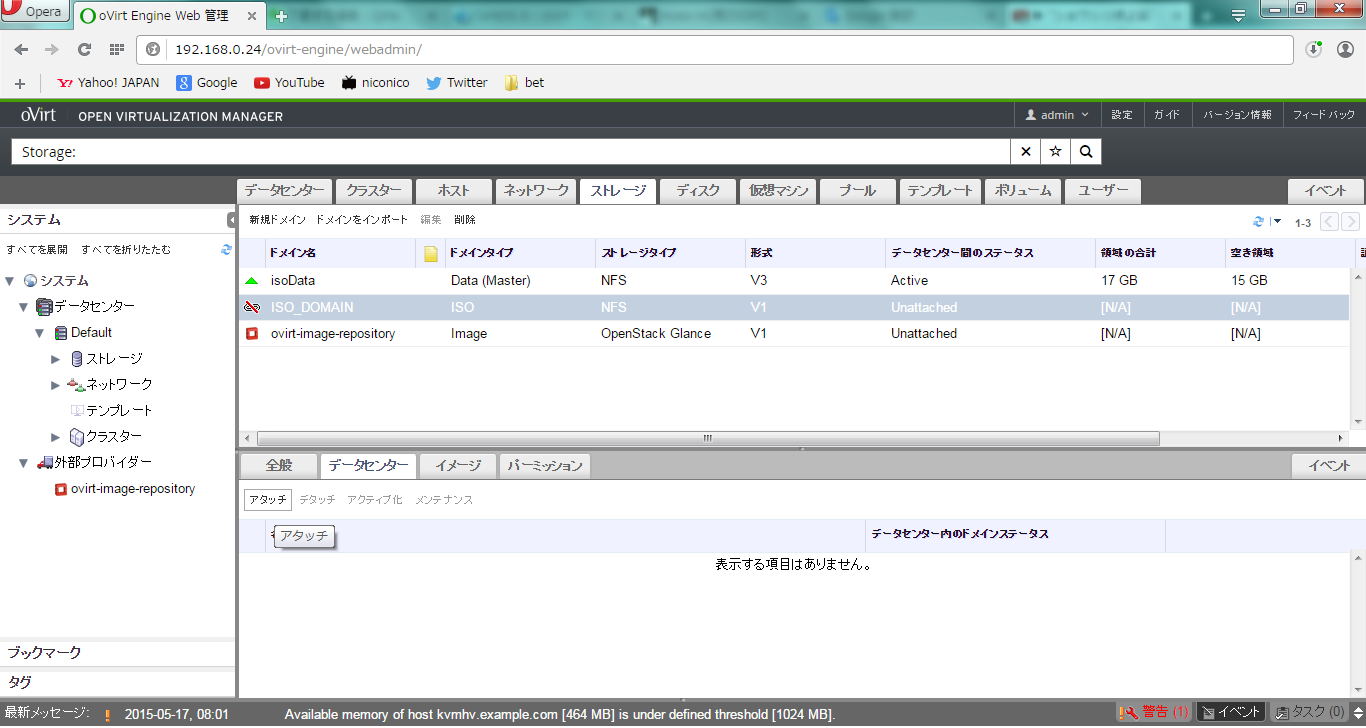Screen dimensions: 1366x728
Task: Click shared status folder column icon
Action: 431,254
